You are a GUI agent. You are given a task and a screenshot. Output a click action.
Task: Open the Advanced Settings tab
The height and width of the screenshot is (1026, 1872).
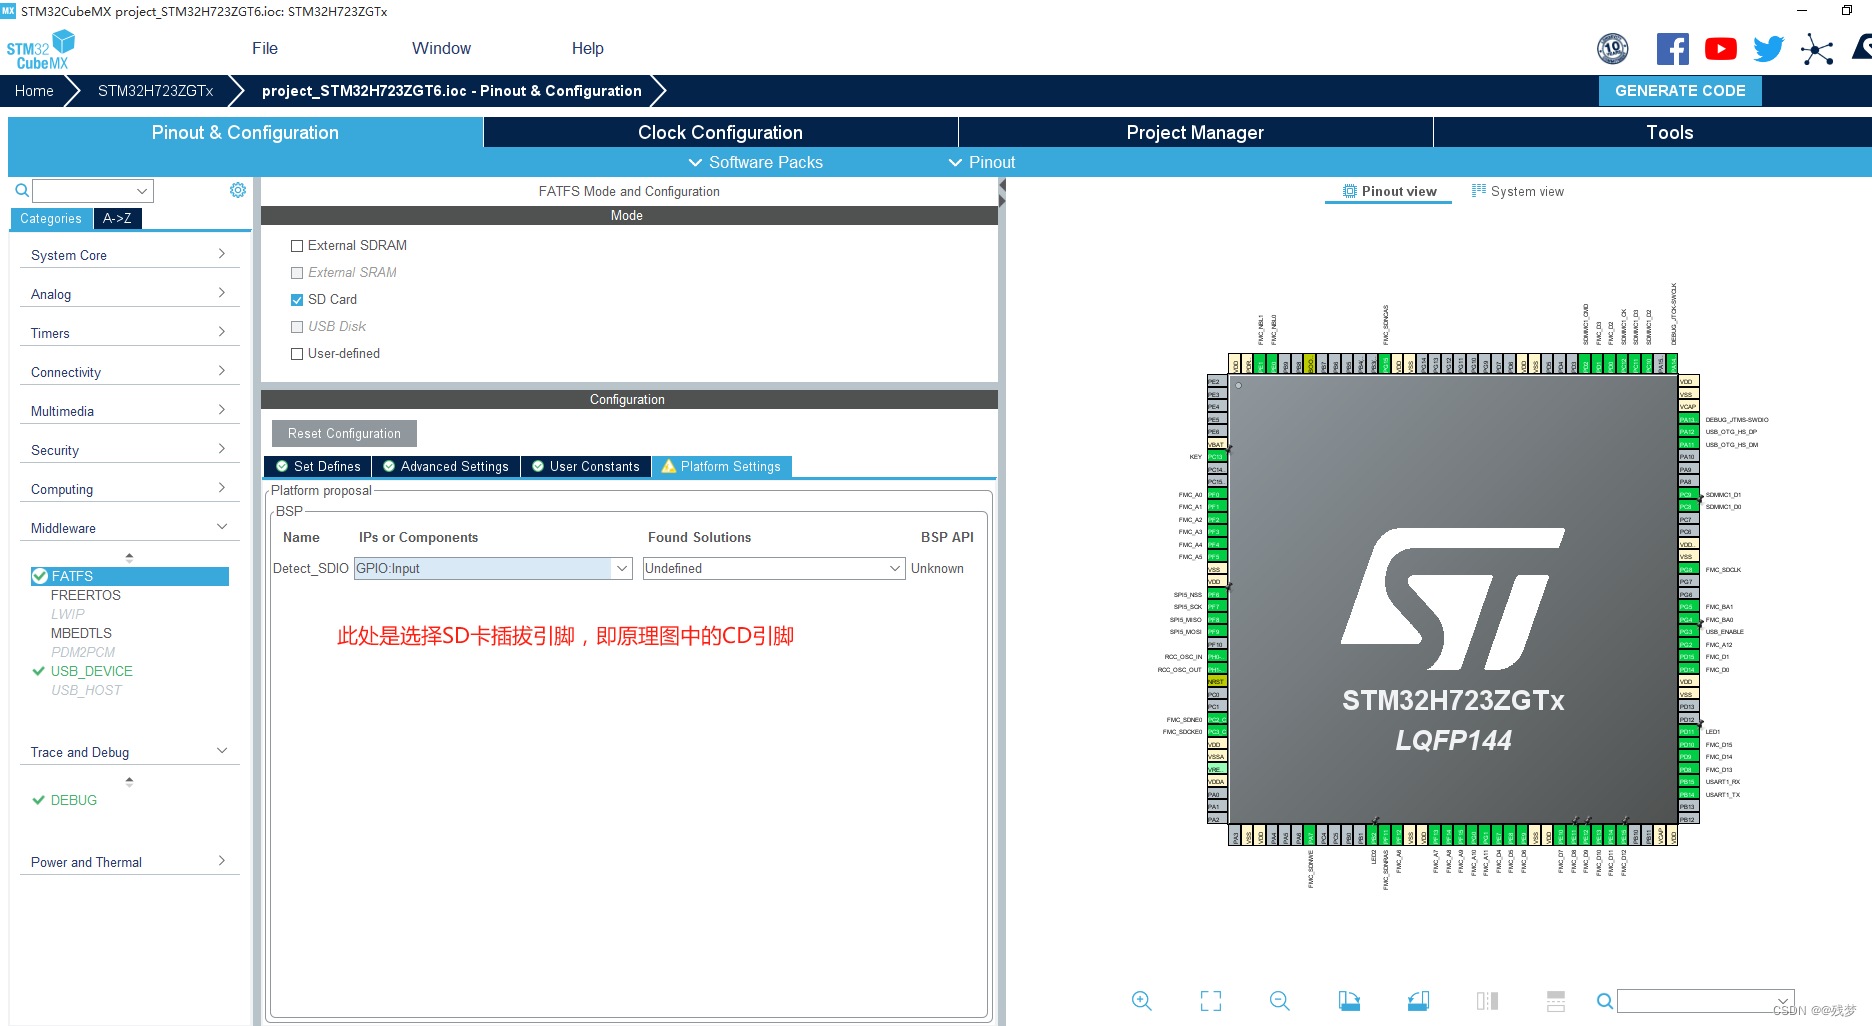[446, 466]
